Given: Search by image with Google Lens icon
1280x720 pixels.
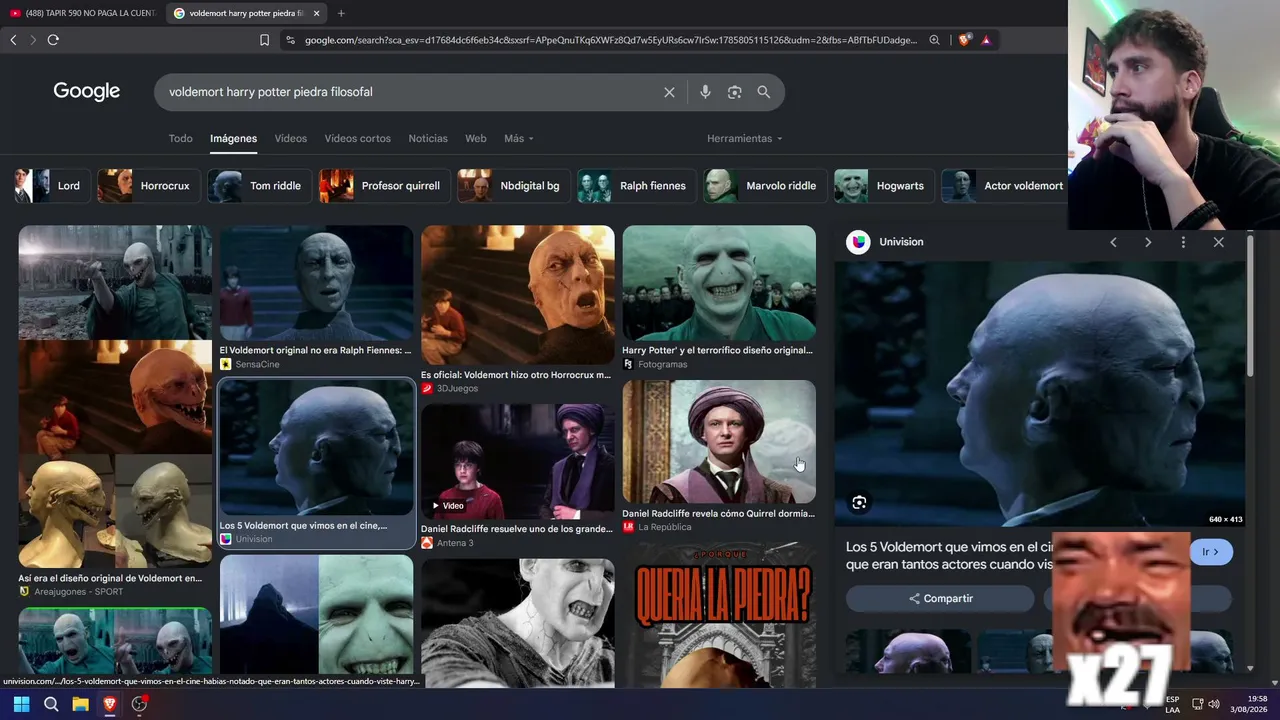Looking at the screenshot, I should [x=734, y=92].
